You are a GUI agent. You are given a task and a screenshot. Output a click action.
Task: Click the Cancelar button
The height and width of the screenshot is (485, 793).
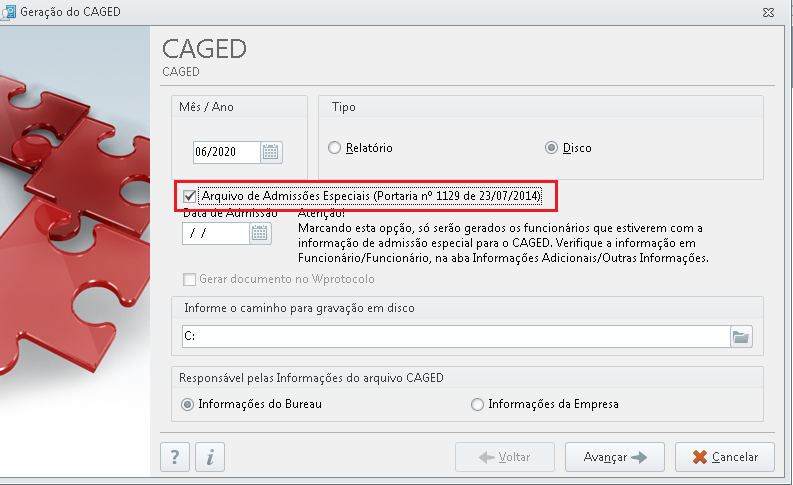(725, 457)
